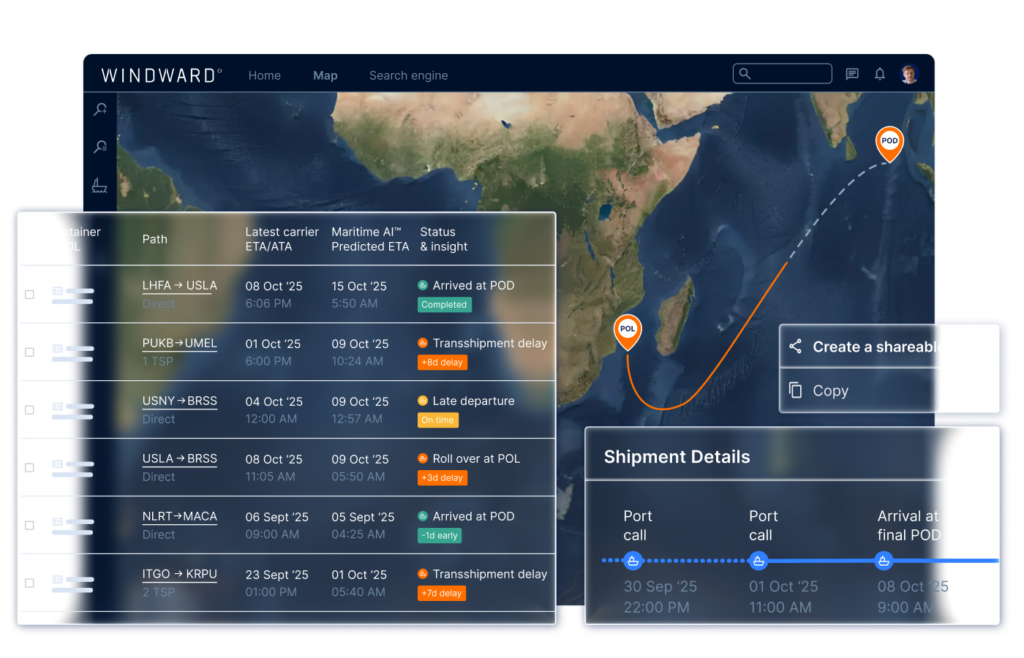Click Status & insight column header

coord(444,240)
